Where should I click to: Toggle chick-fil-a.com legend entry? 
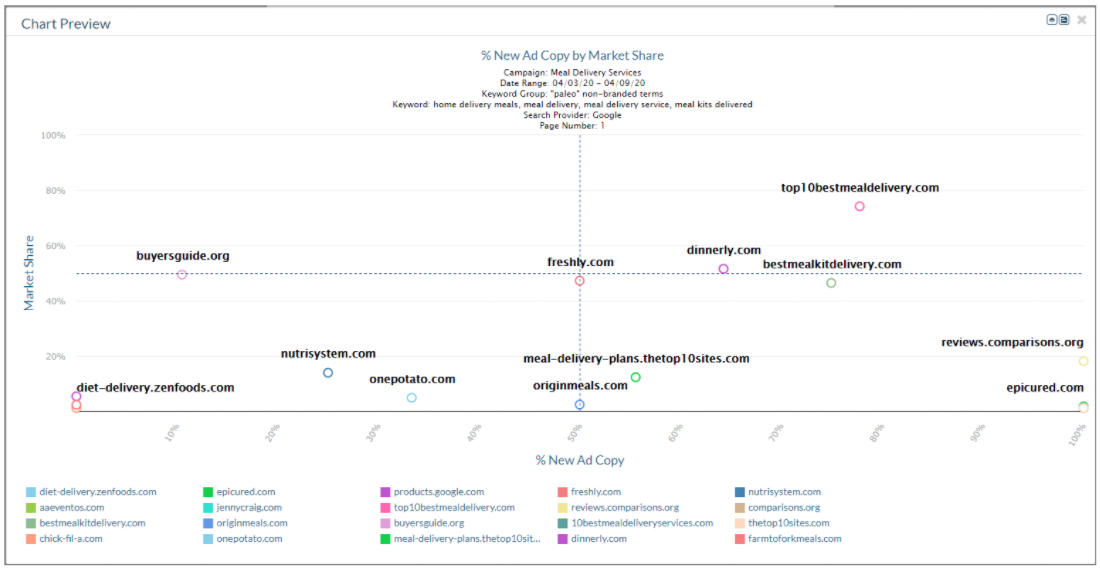(65, 539)
